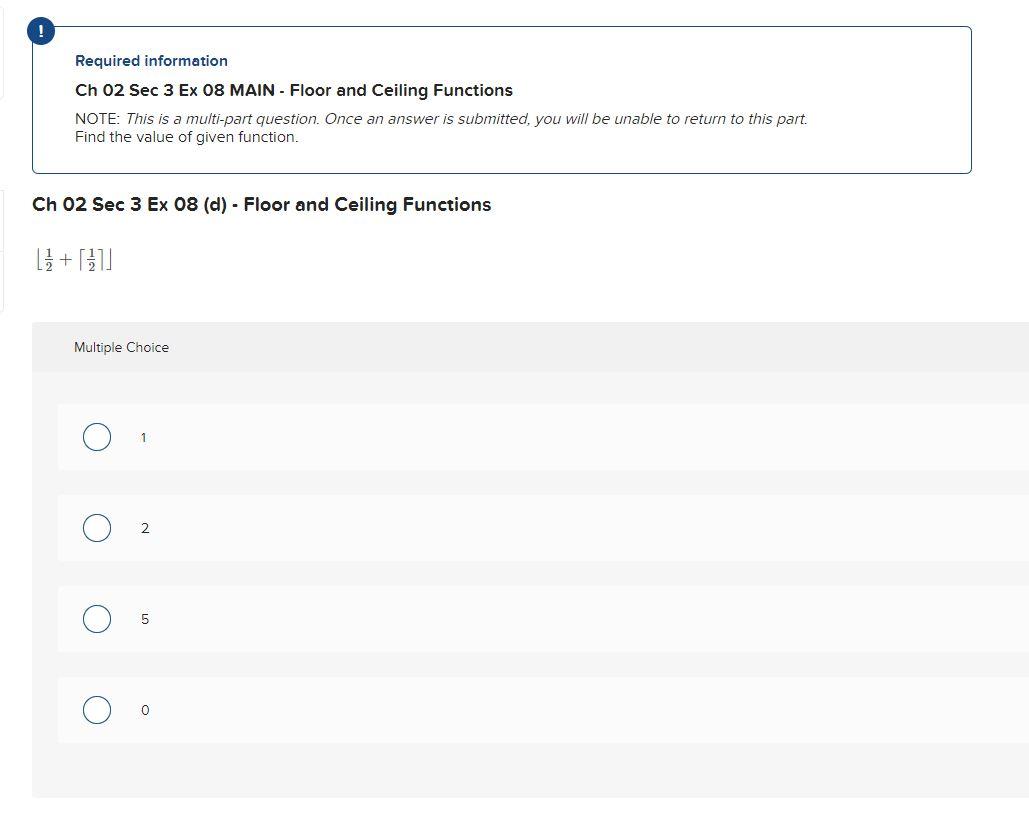Click the exclamation alert icon
1029x817 pixels.
click(40, 30)
